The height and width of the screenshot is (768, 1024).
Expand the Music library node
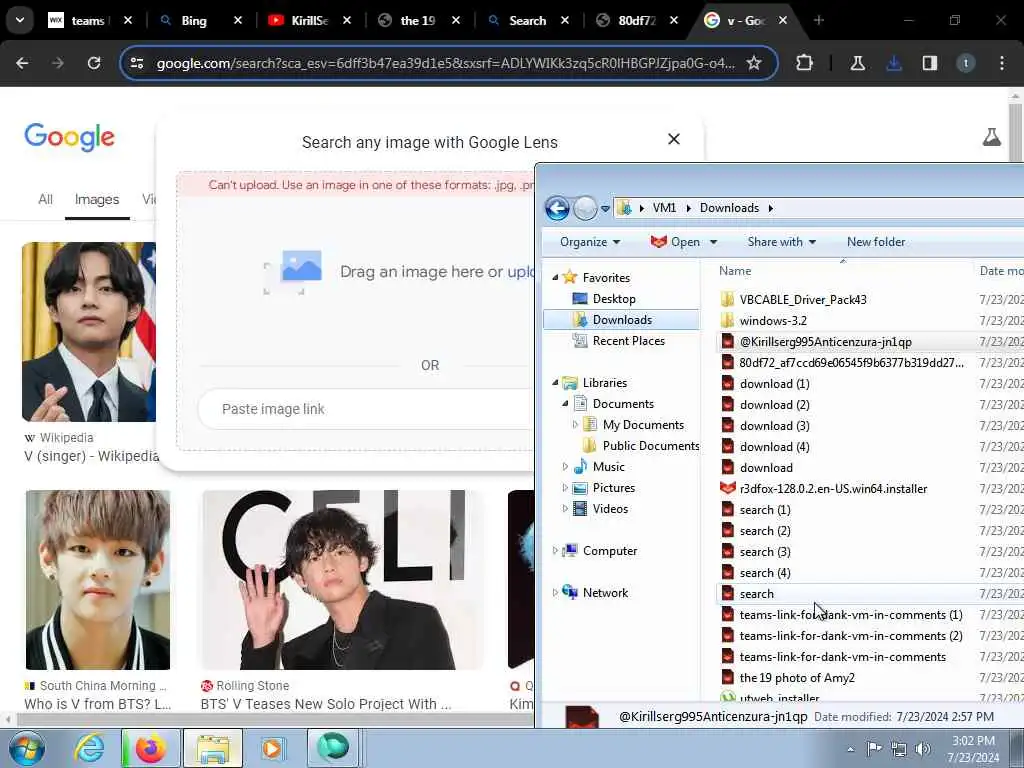tap(565, 467)
